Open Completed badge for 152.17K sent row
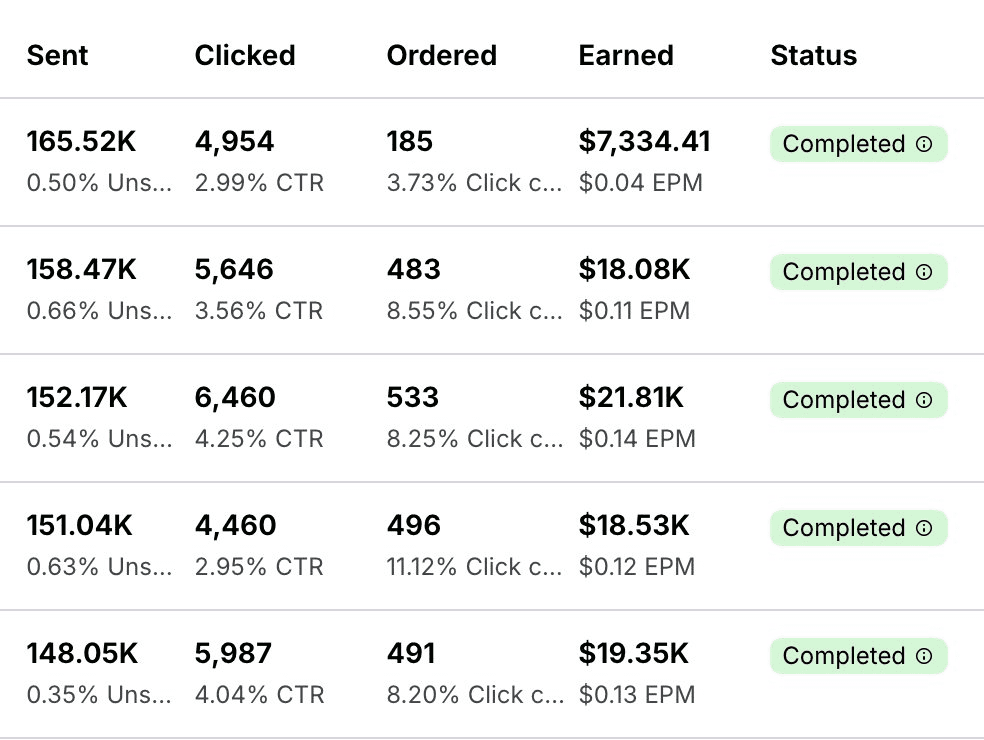The height and width of the screenshot is (740, 984). pos(858,400)
